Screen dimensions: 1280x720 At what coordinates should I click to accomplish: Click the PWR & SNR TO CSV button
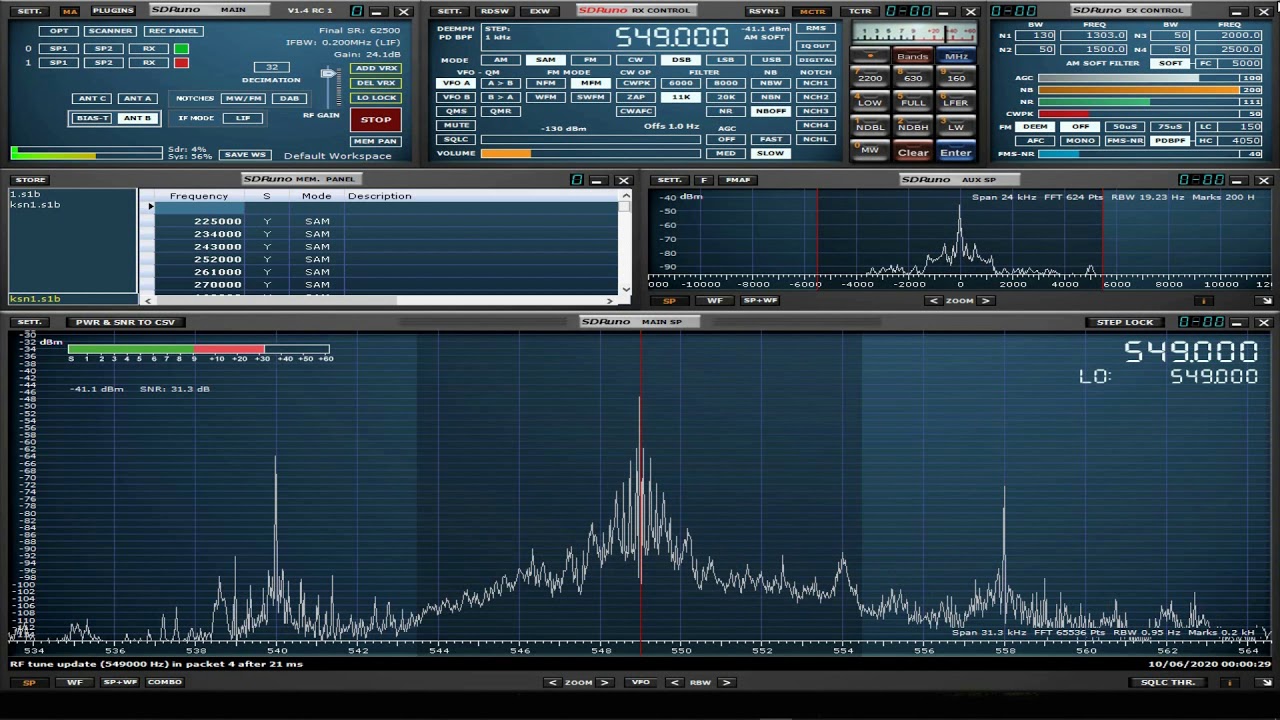click(x=126, y=322)
